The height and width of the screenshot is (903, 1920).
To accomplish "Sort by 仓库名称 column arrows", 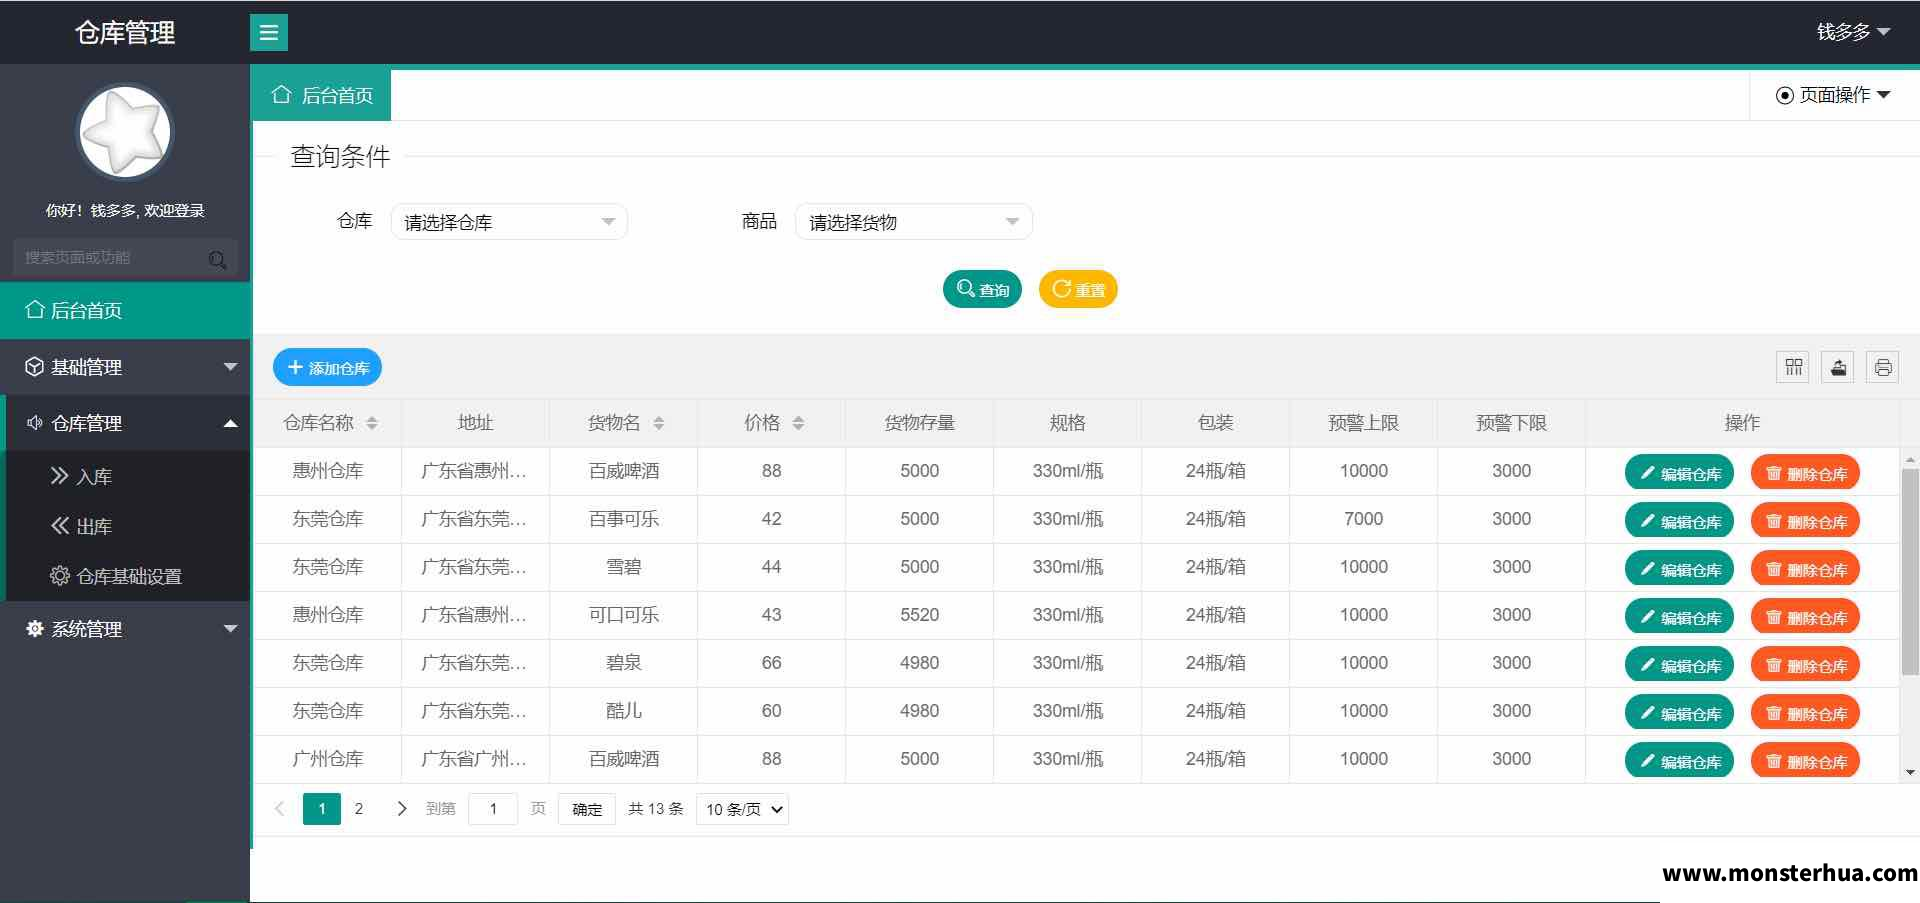I will click(372, 423).
